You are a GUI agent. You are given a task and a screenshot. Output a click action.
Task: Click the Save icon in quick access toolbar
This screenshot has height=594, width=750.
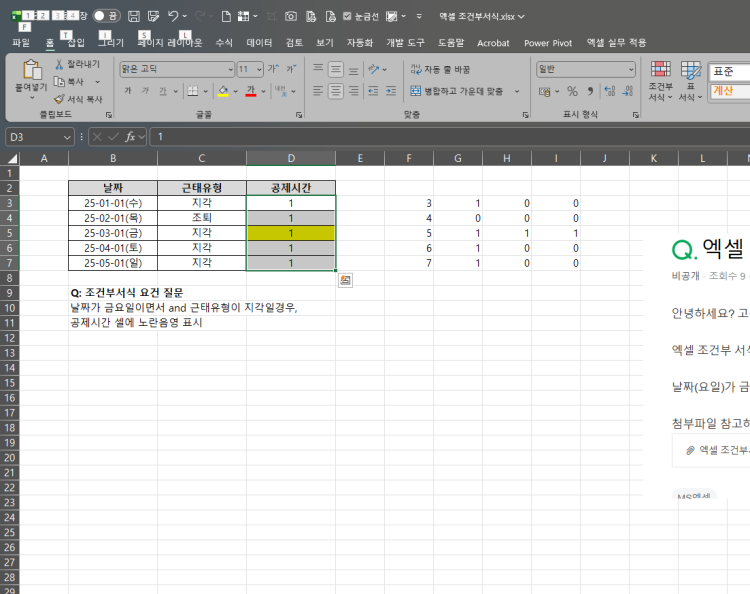pos(134,16)
